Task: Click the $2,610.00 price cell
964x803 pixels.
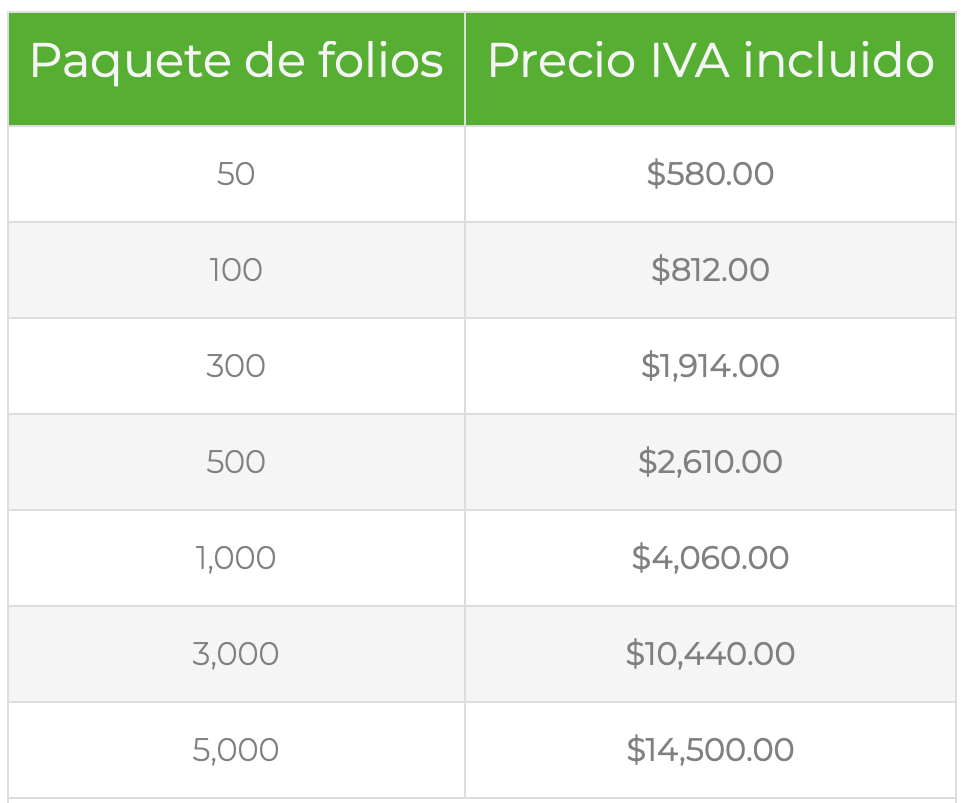Action: coord(710,462)
